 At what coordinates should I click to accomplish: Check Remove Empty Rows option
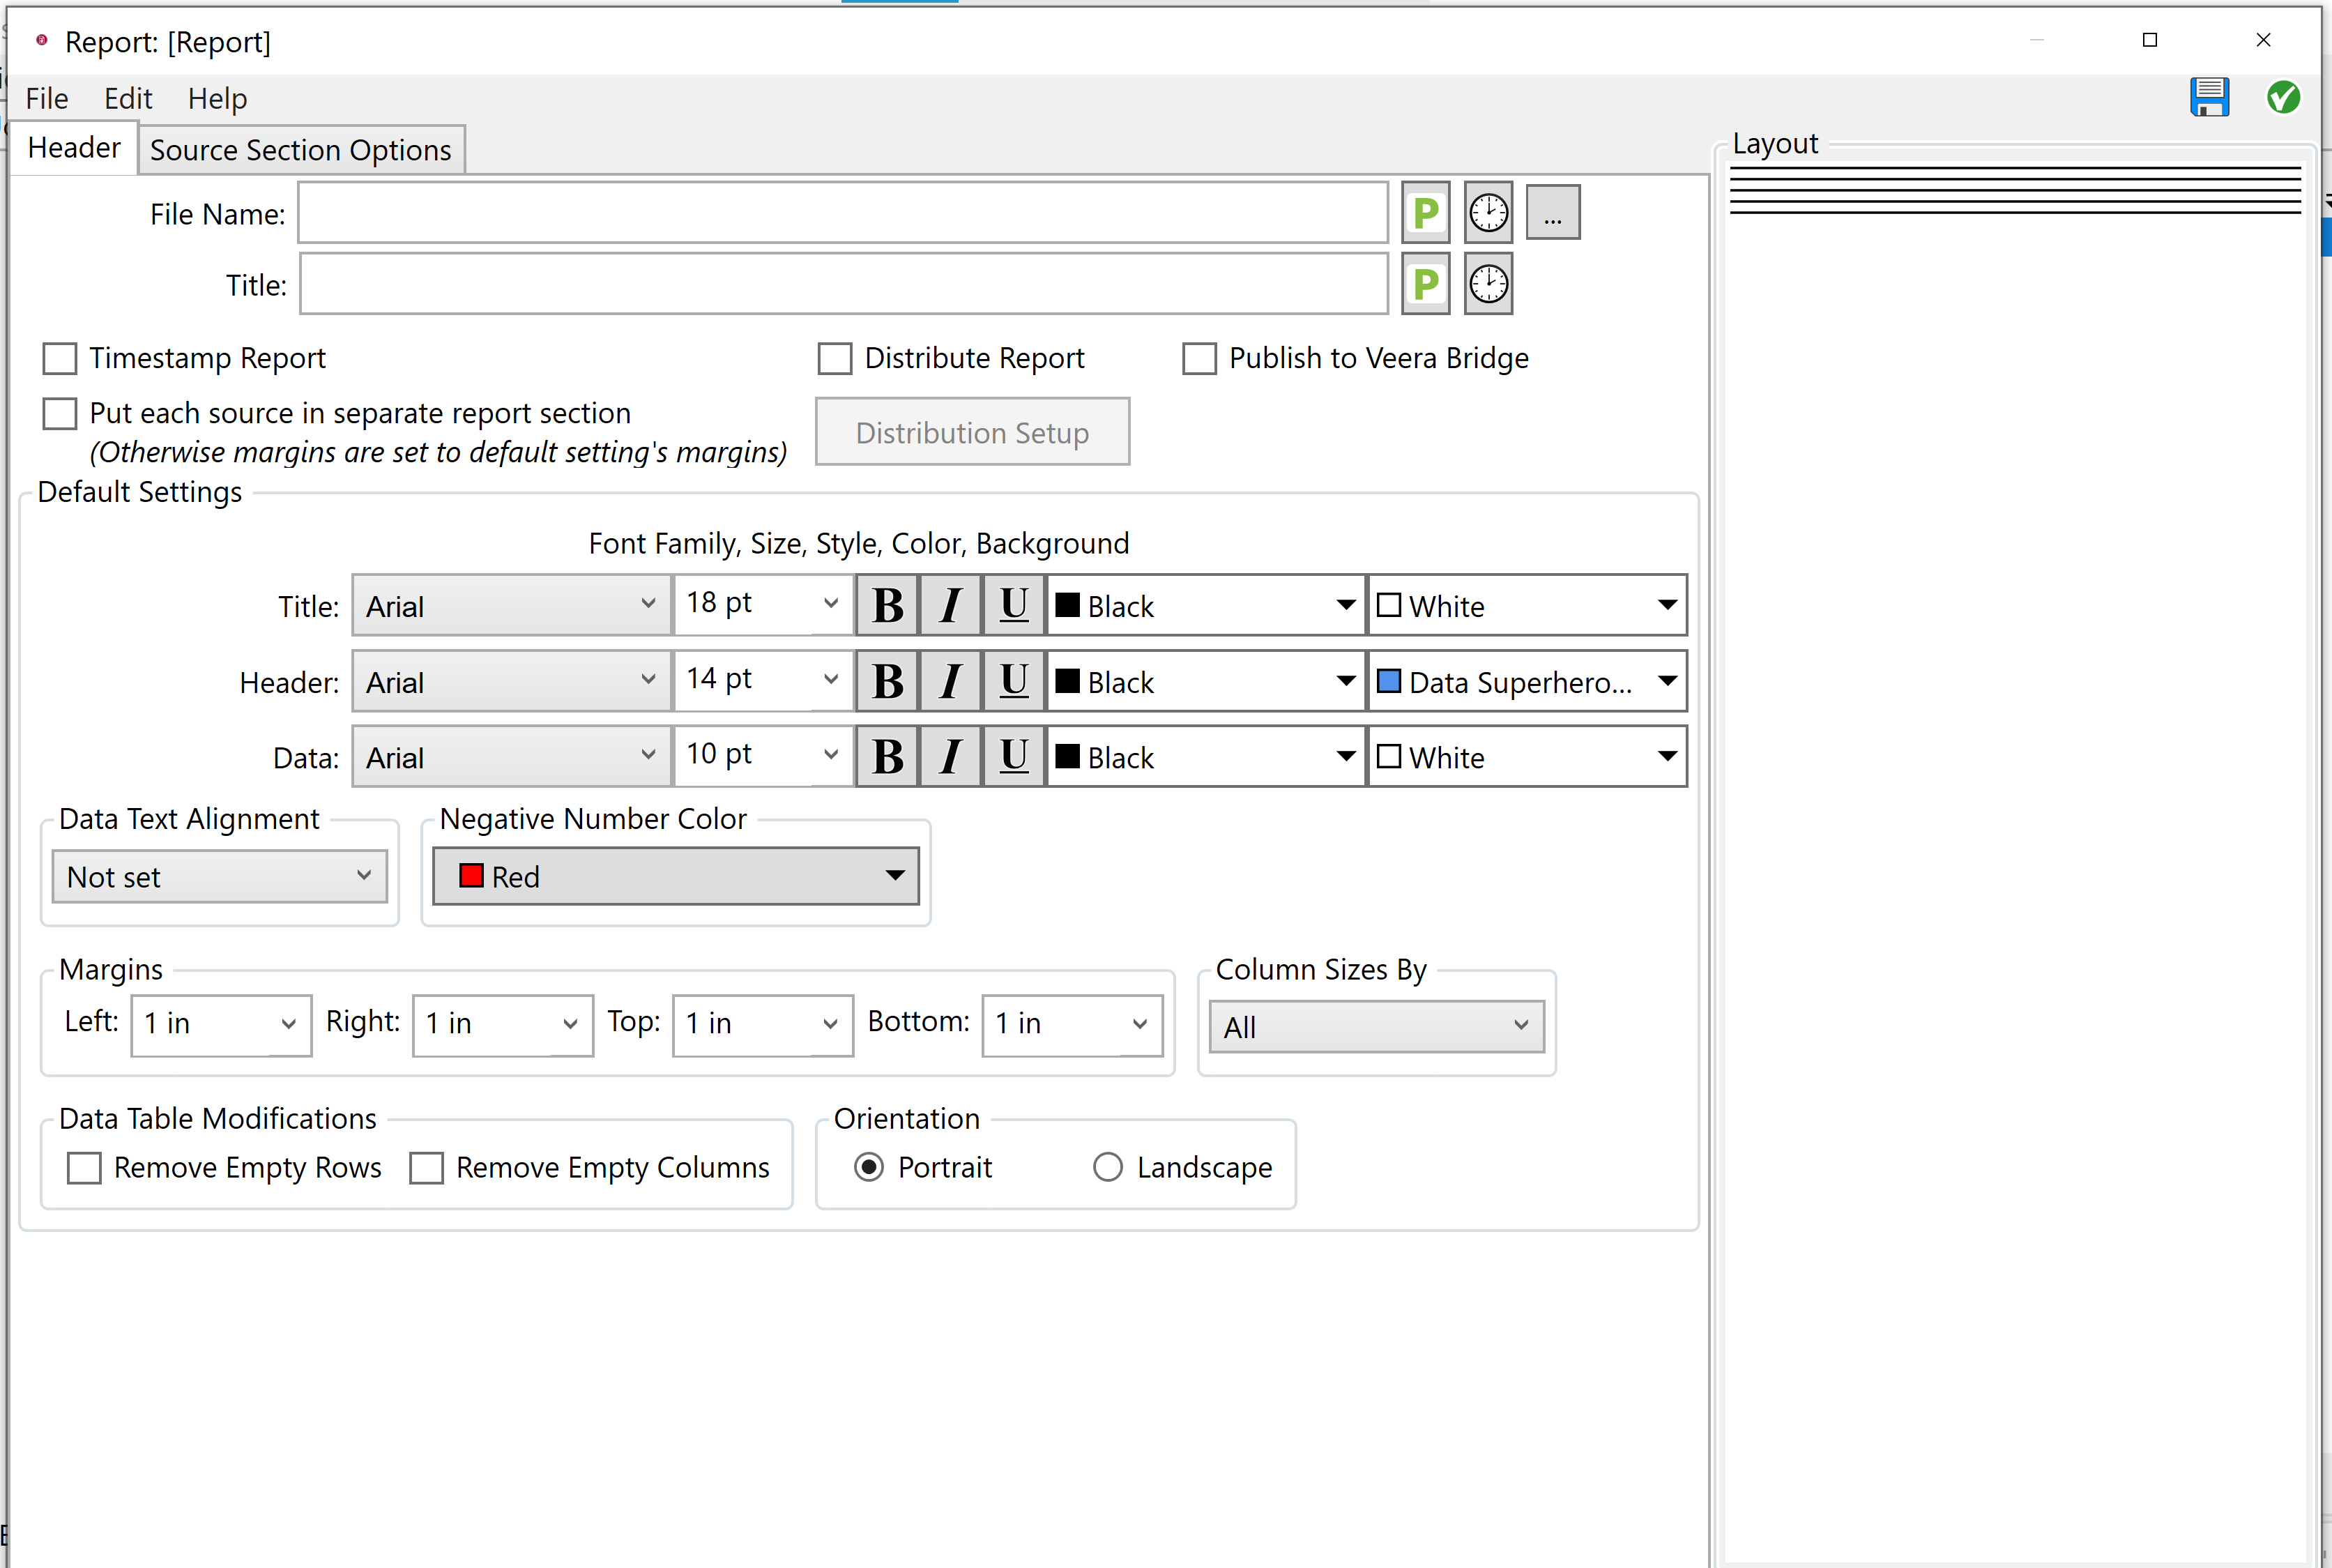[x=84, y=1168]
